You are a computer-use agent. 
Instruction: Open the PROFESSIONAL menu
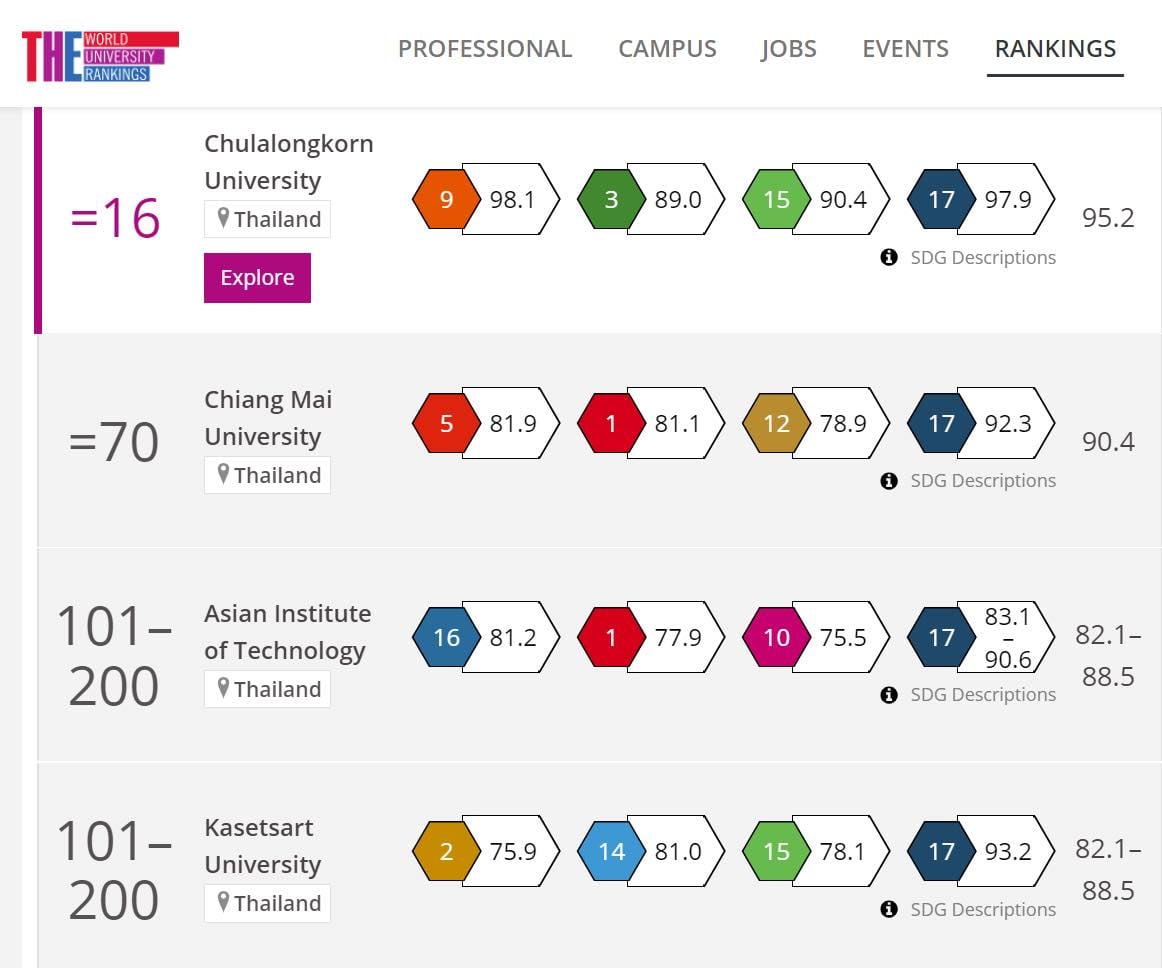pos(485,49)
